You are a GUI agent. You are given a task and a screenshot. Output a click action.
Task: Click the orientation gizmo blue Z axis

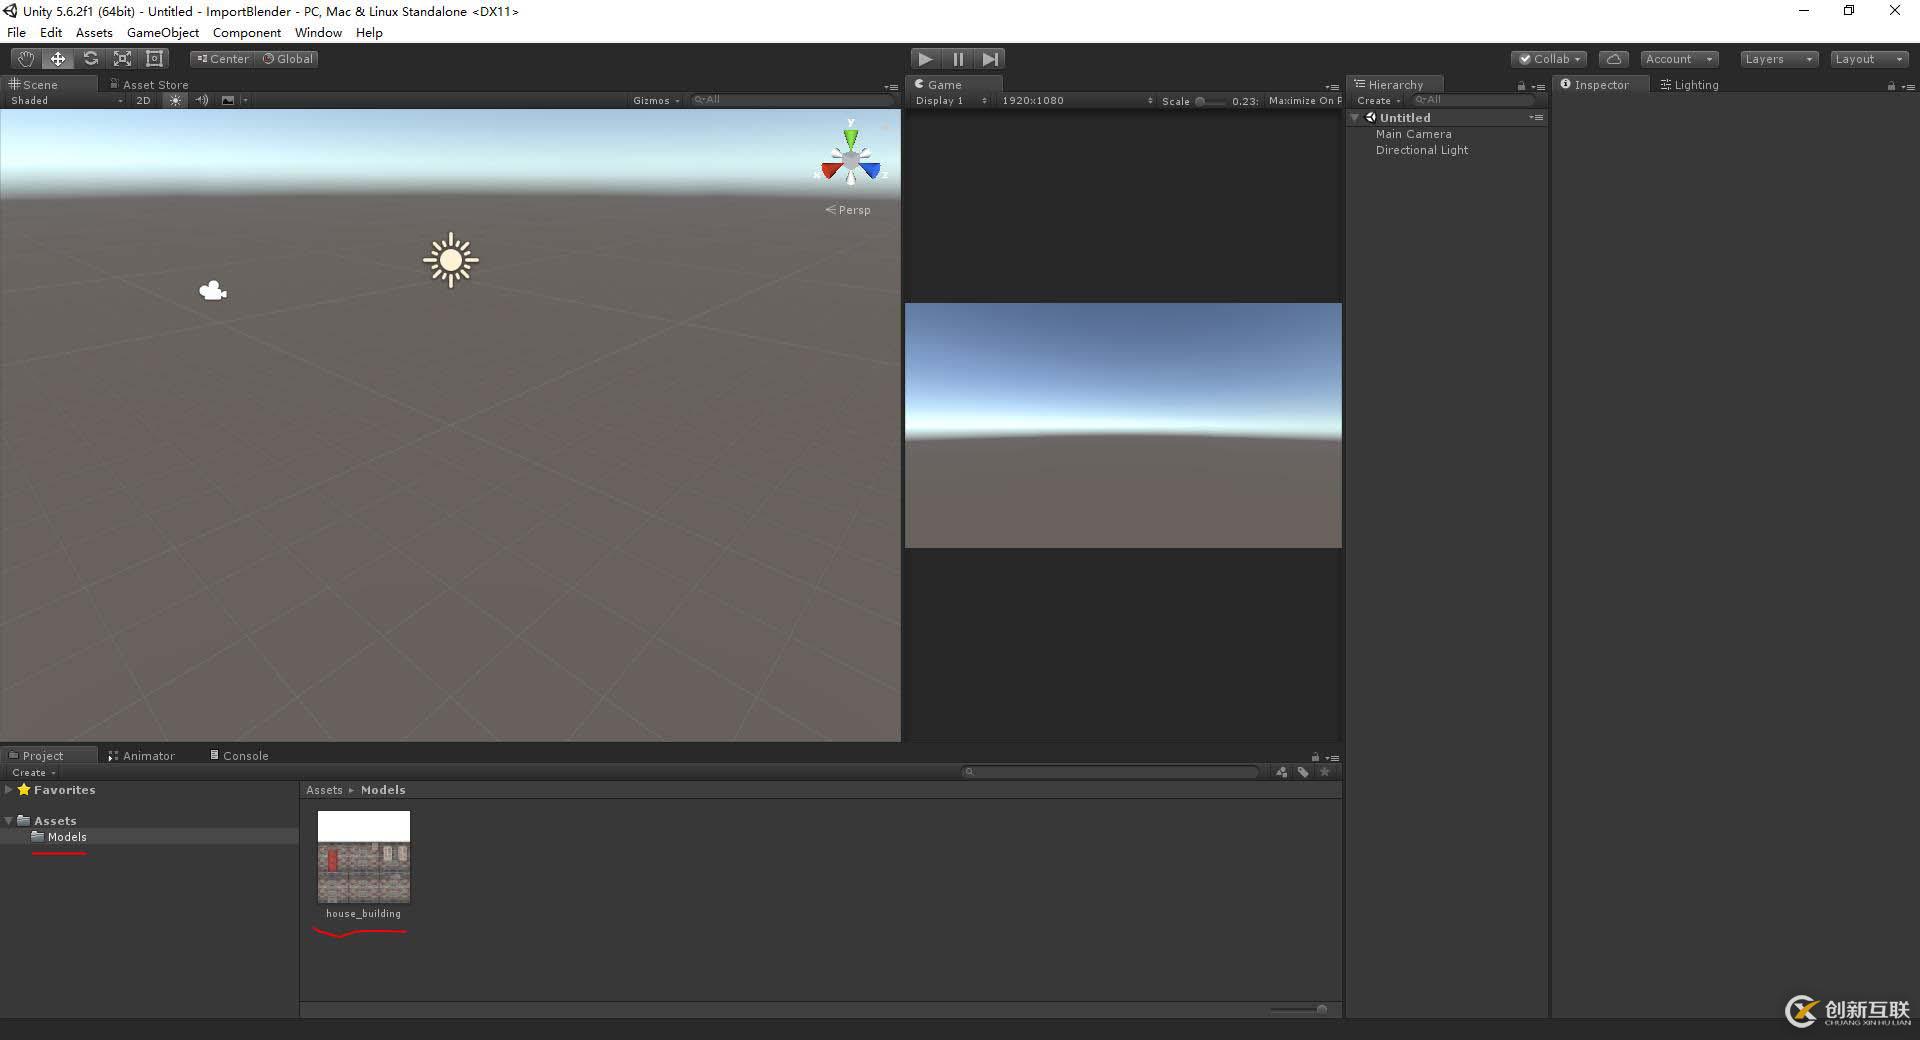(x=871, y=171)
